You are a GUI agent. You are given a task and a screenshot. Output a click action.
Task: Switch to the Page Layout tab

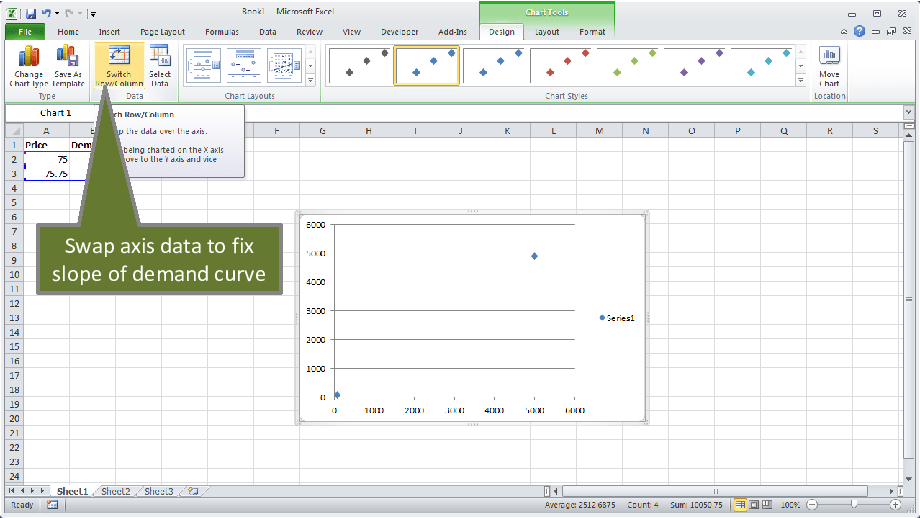click(163, 32)
